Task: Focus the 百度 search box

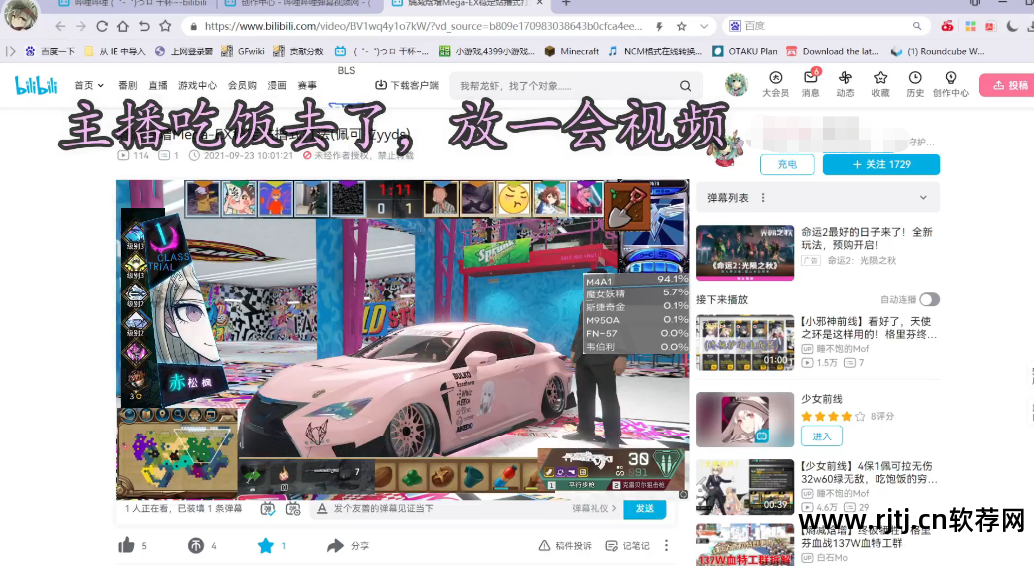Action: point(824,26)
